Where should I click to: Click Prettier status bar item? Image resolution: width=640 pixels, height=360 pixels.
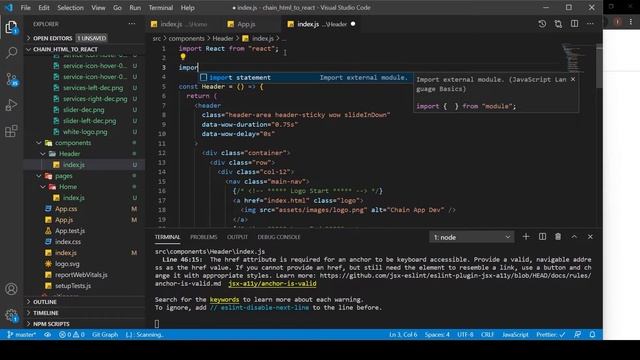551,335
